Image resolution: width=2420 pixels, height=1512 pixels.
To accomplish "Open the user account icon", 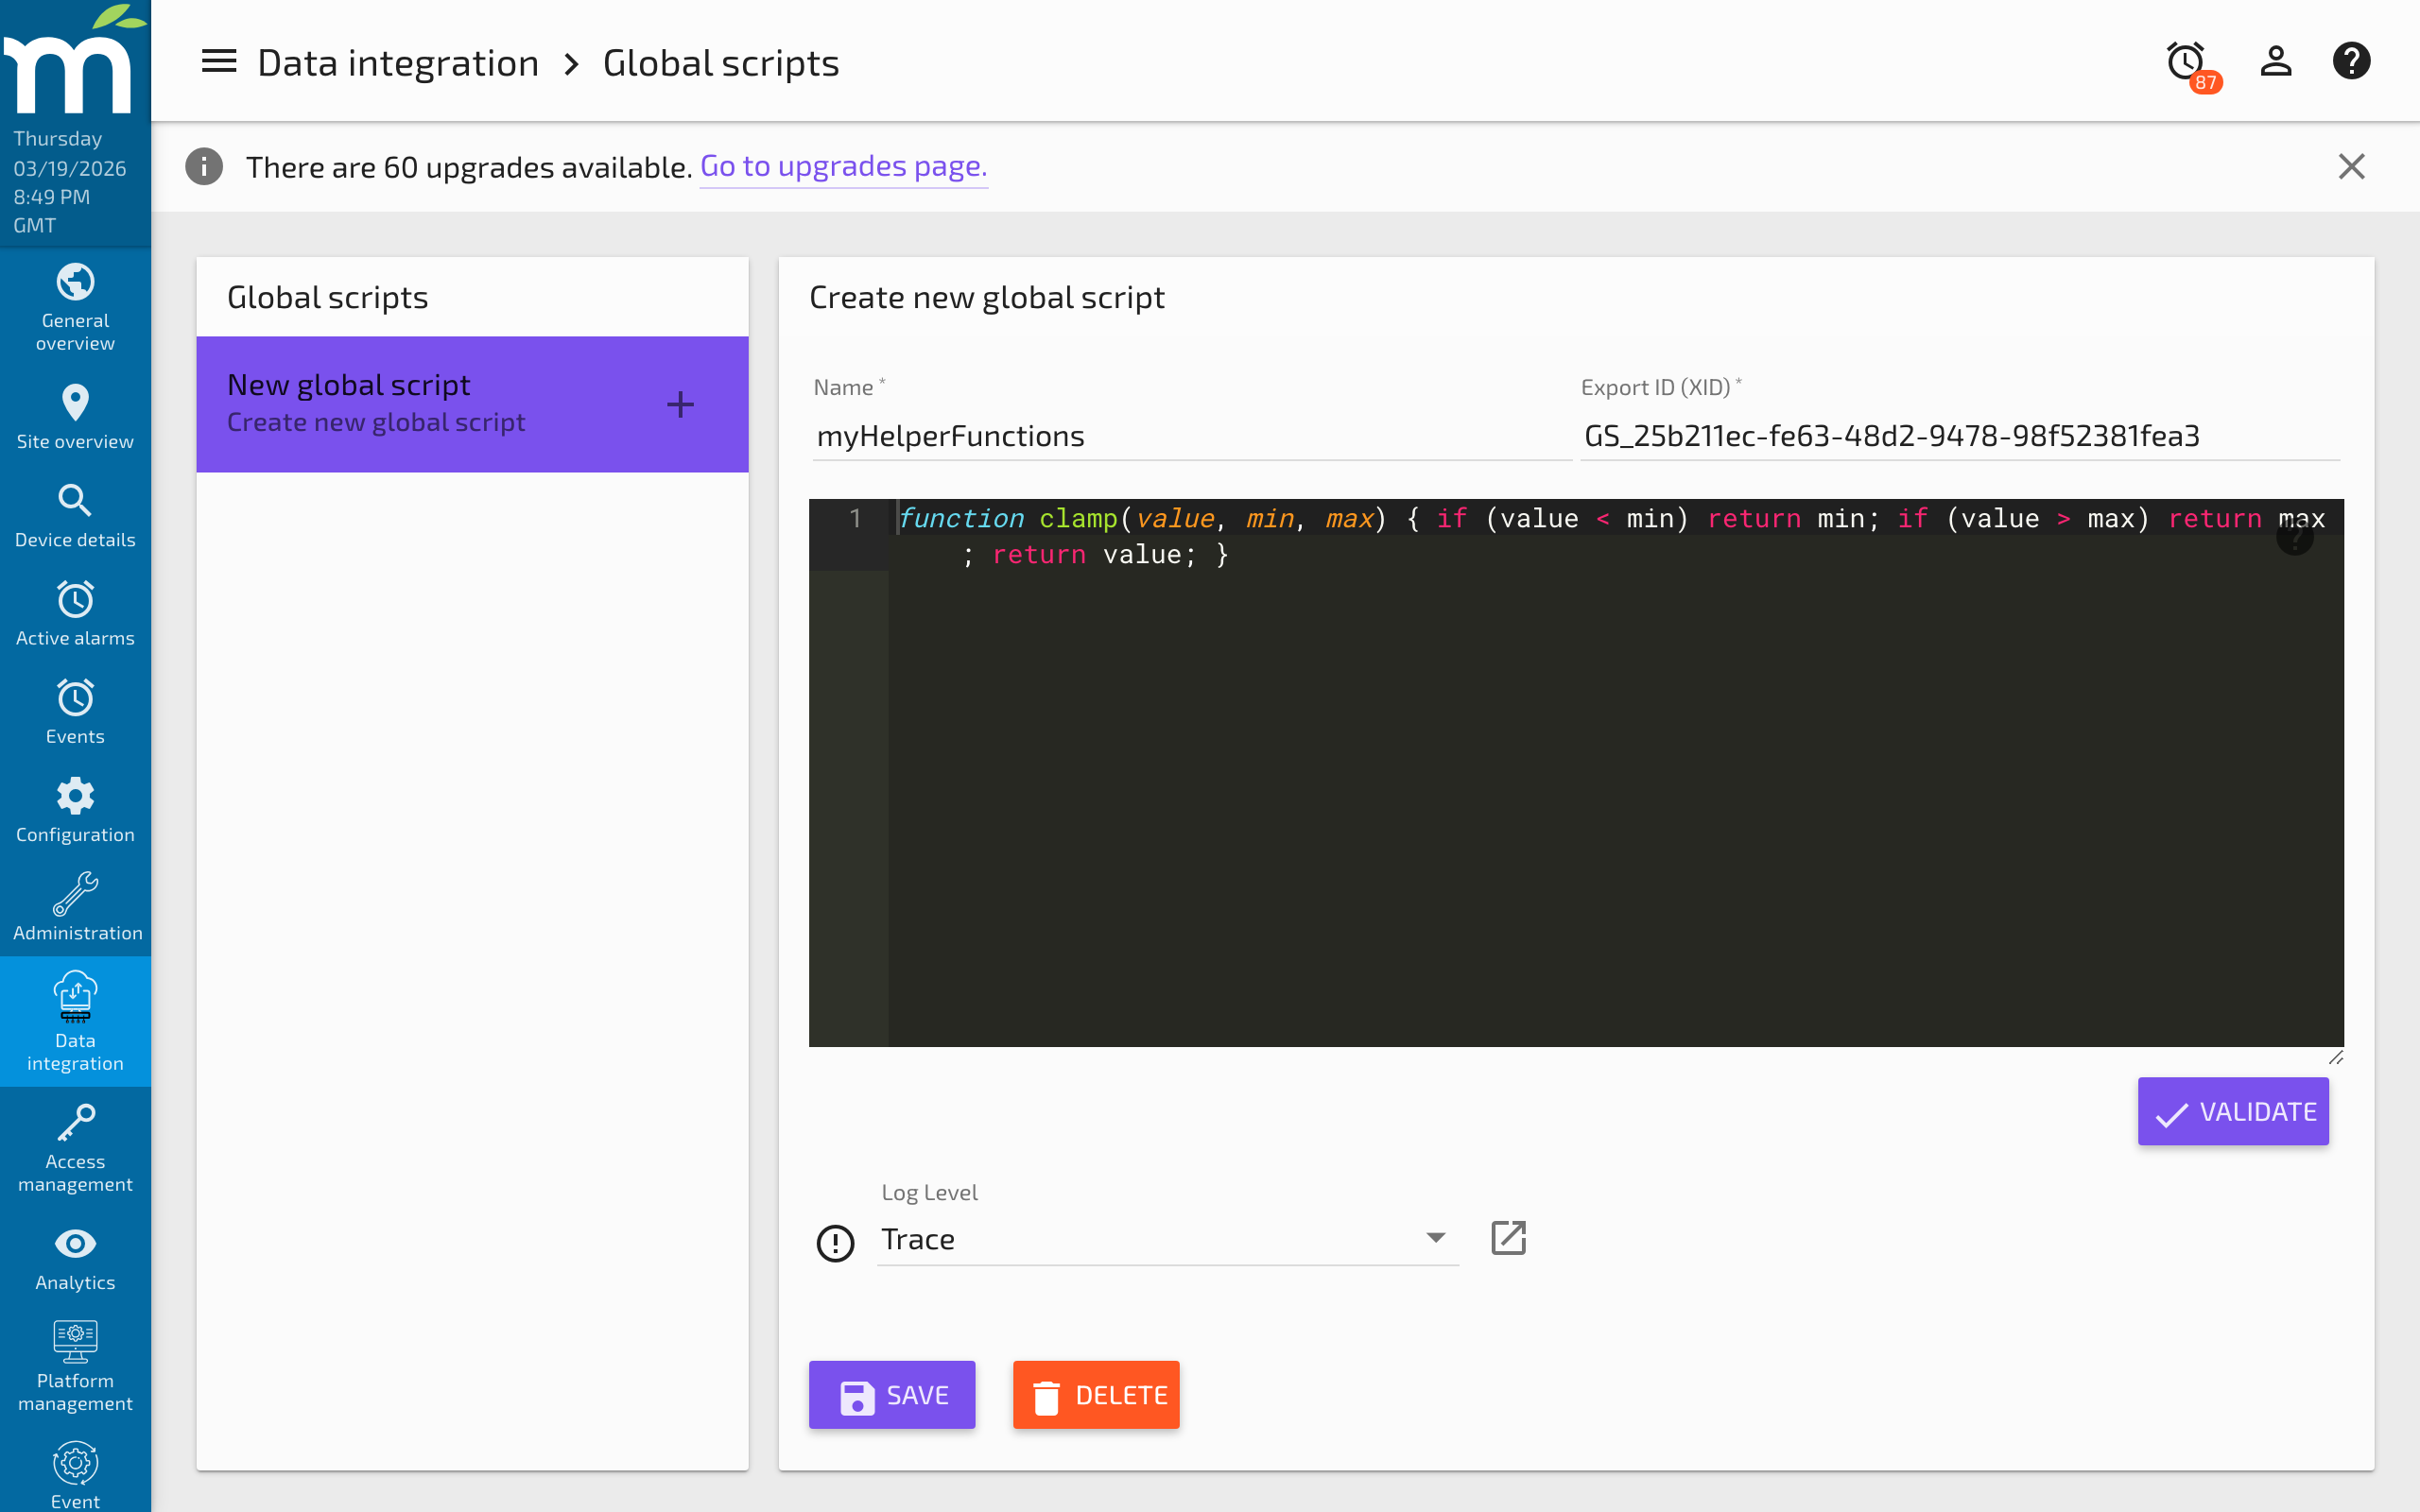I will point(2275,61).
